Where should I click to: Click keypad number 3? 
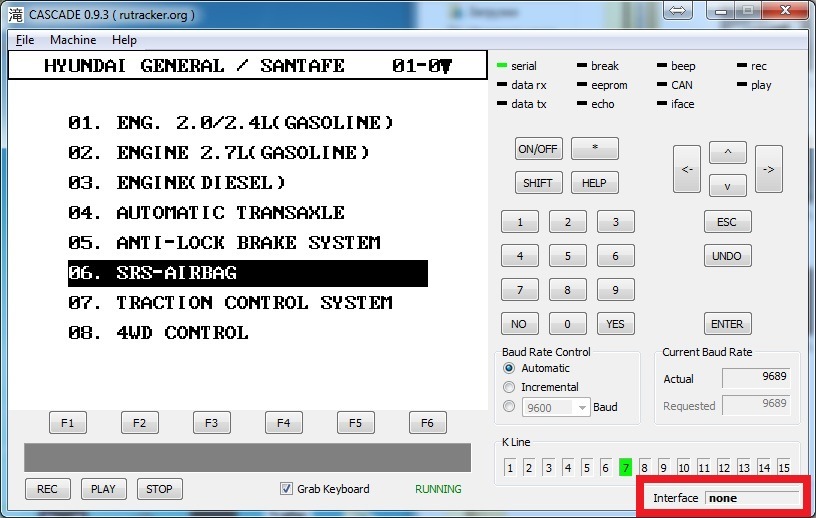[x=615, y=222]
